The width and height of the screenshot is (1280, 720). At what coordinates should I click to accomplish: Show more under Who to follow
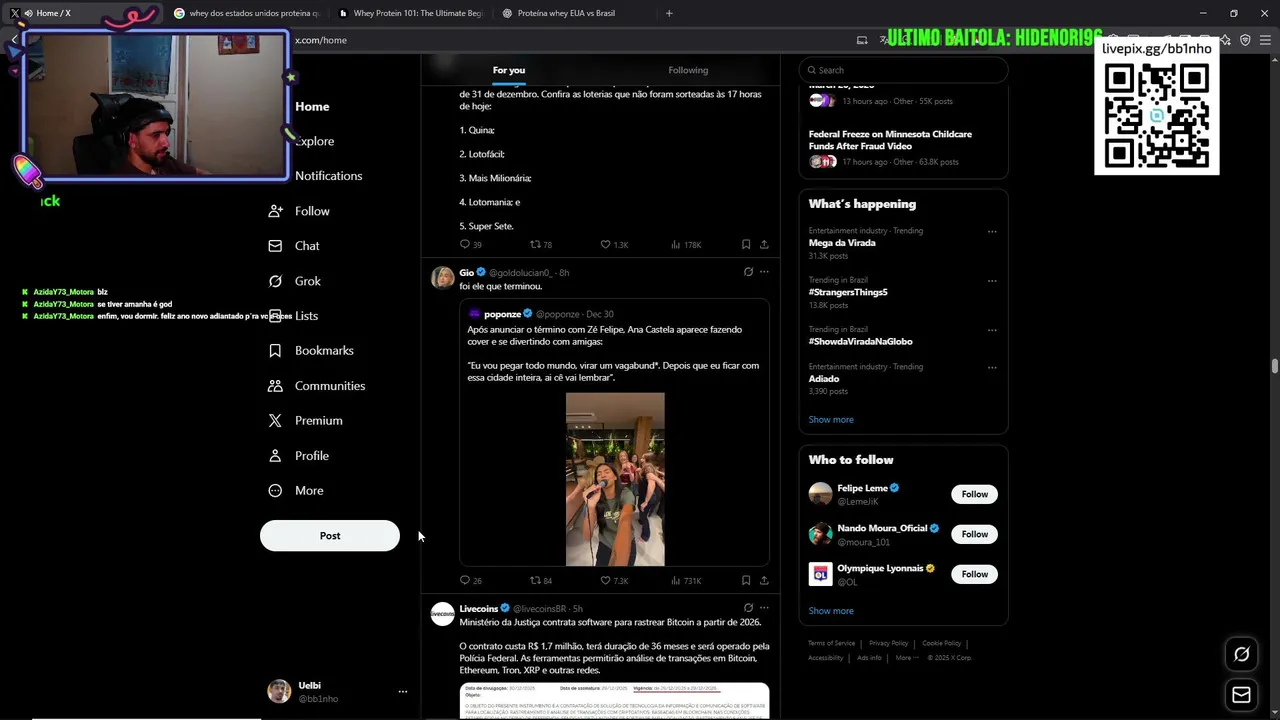(x=831, y=611)
